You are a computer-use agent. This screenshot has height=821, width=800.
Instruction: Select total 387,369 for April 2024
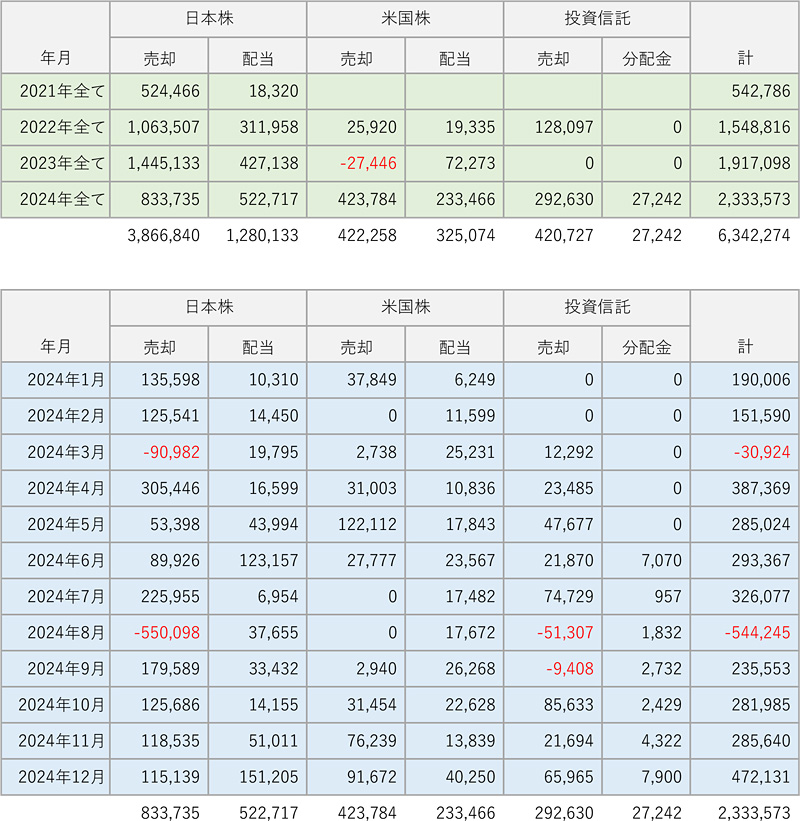tap(761, 488)
